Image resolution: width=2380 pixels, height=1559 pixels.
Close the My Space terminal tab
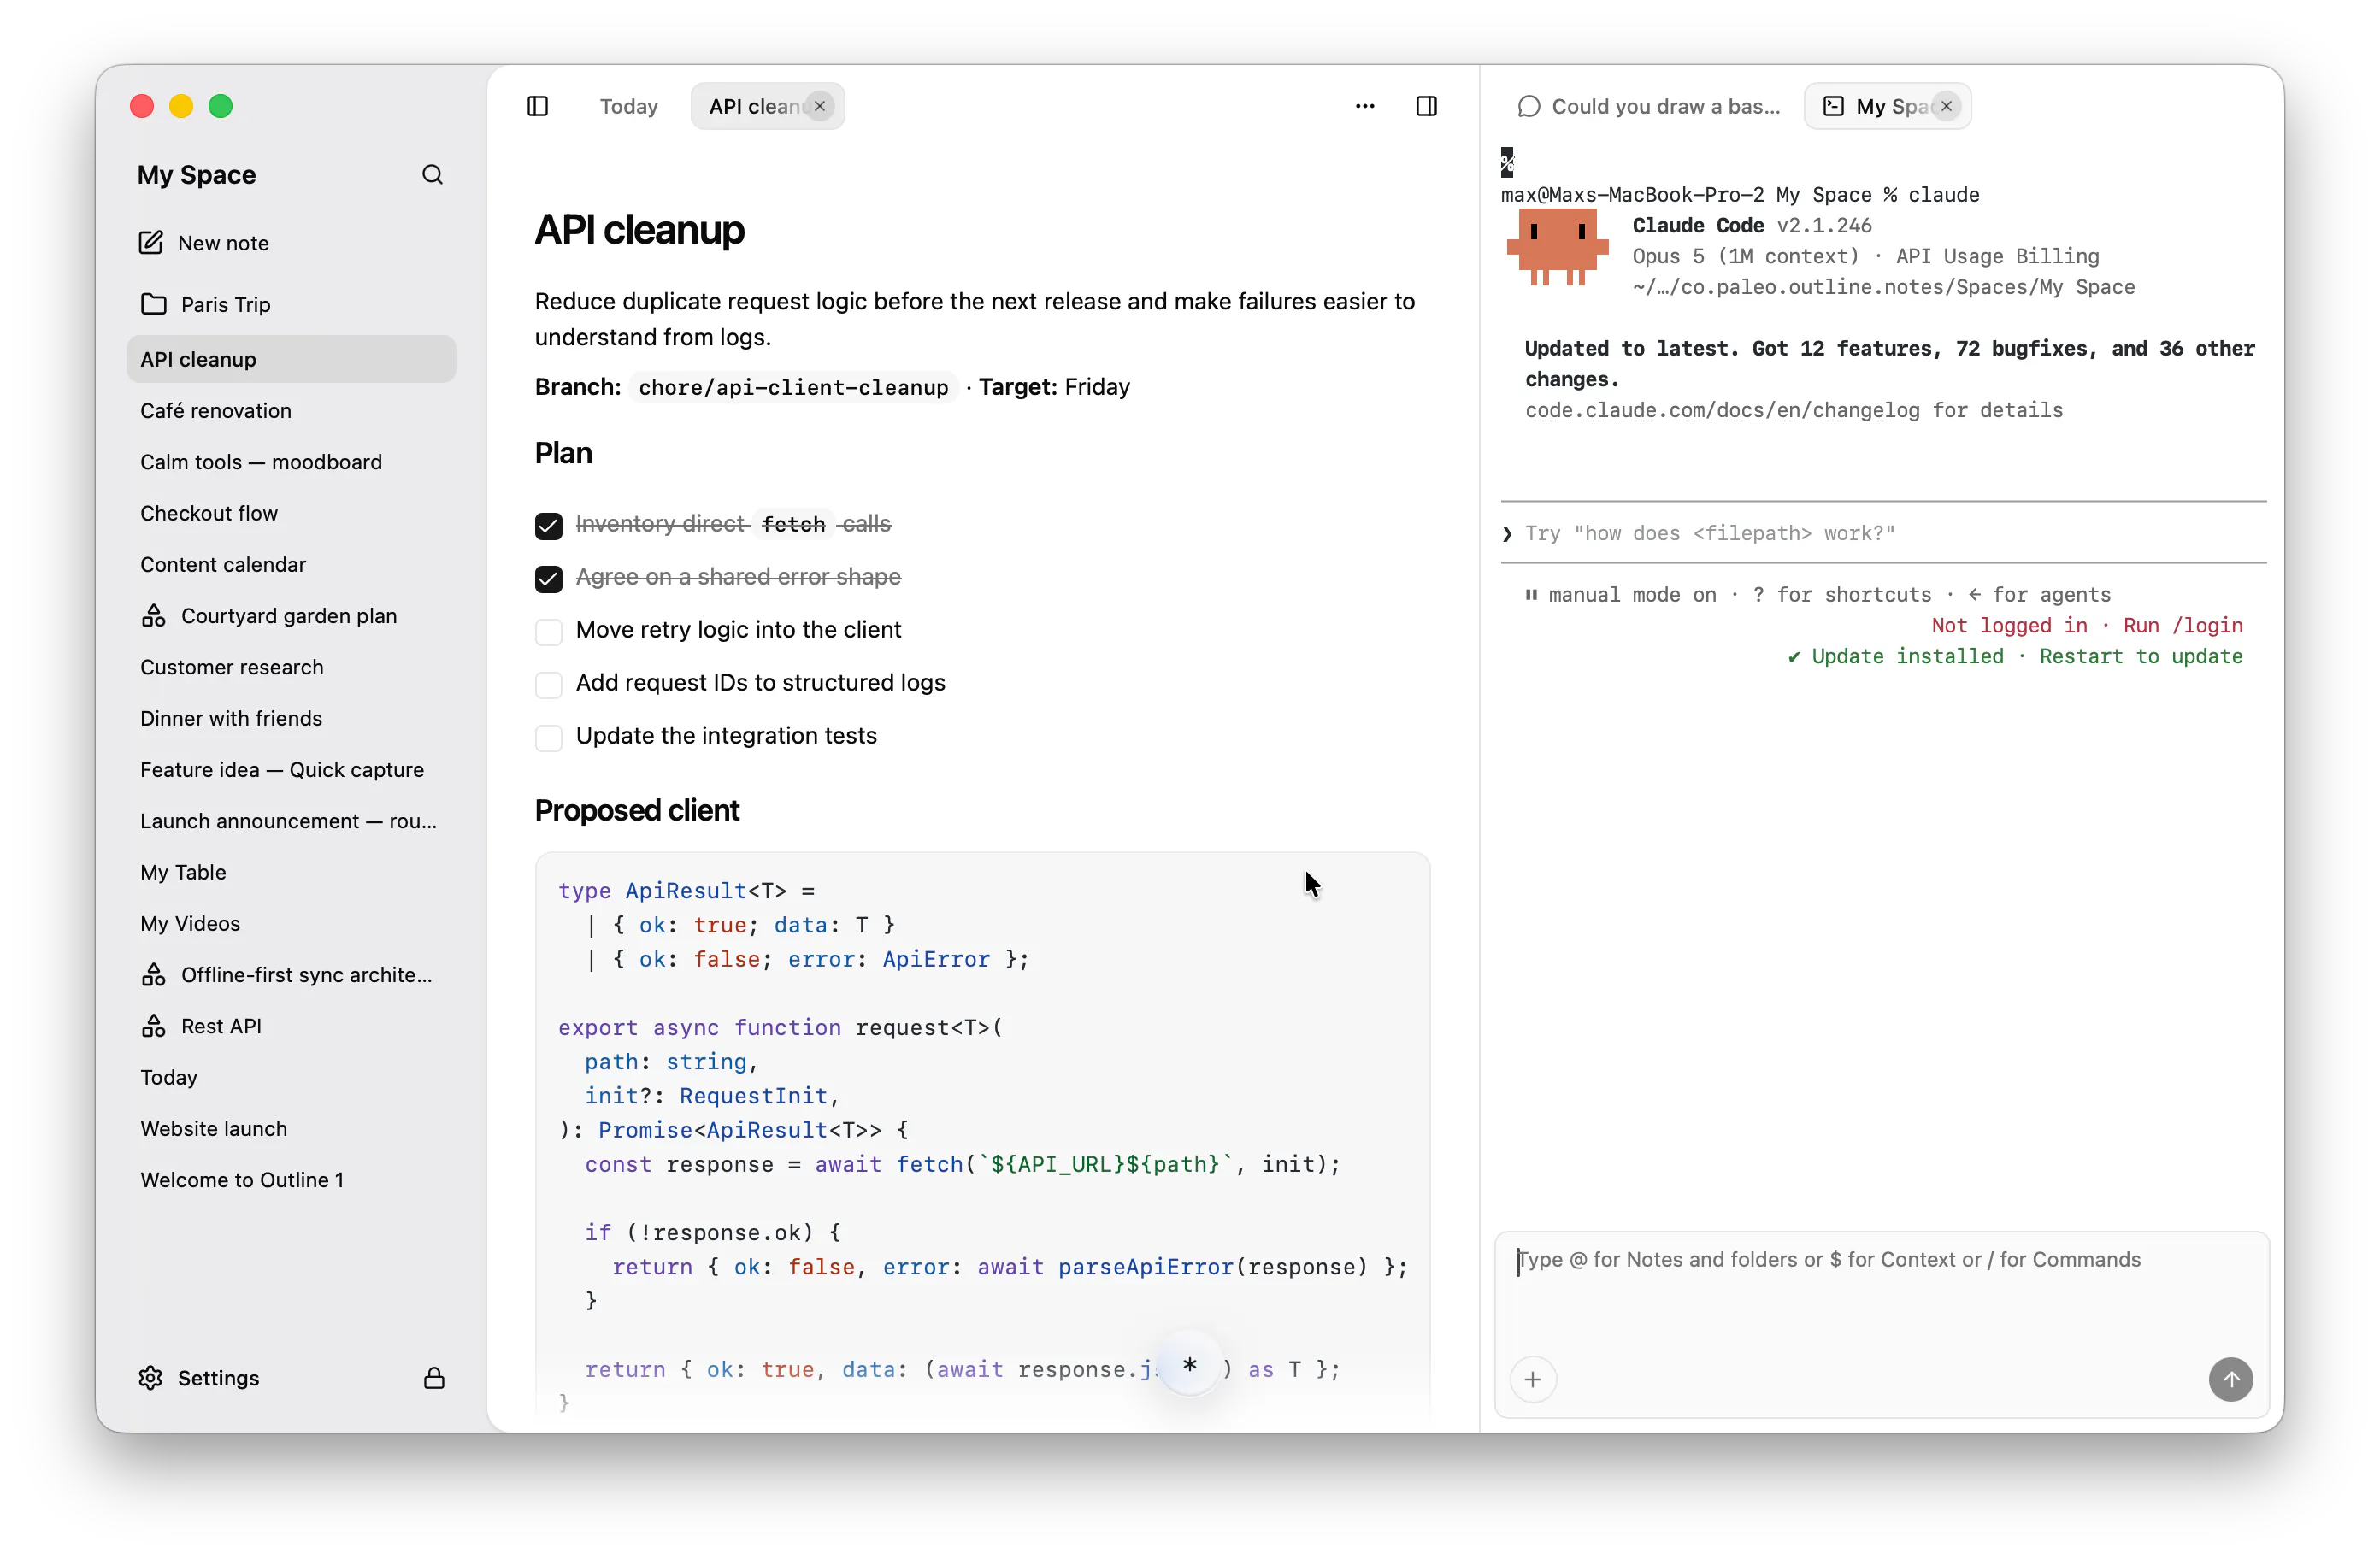pos(1946,106)
